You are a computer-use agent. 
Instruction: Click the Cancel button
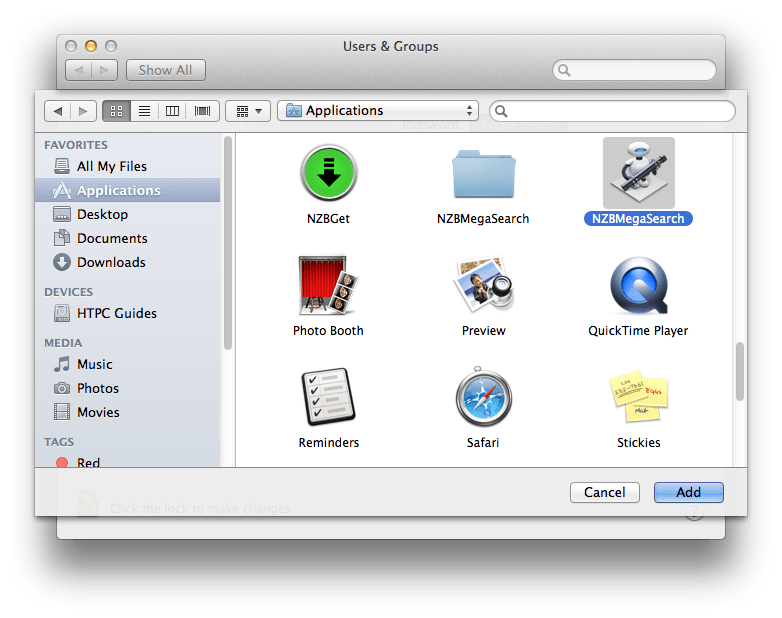(604, 492)
